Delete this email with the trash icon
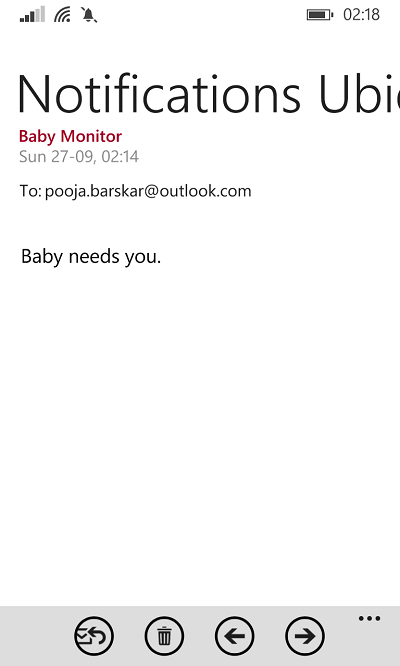This screenshot has width=400, height=666. [164, 636]
